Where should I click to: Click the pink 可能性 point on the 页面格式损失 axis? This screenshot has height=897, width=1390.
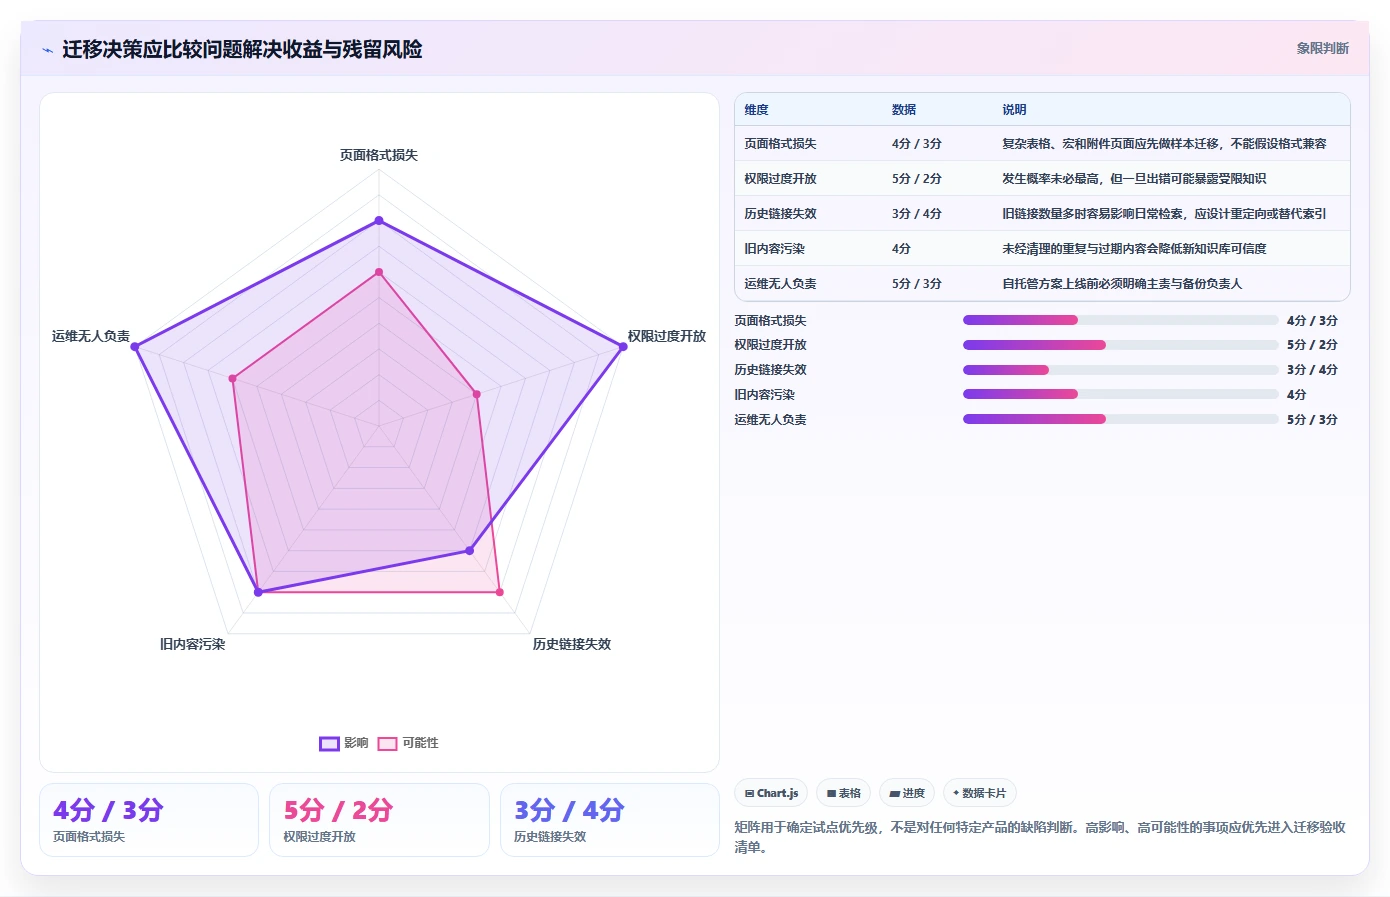(379, 272)
